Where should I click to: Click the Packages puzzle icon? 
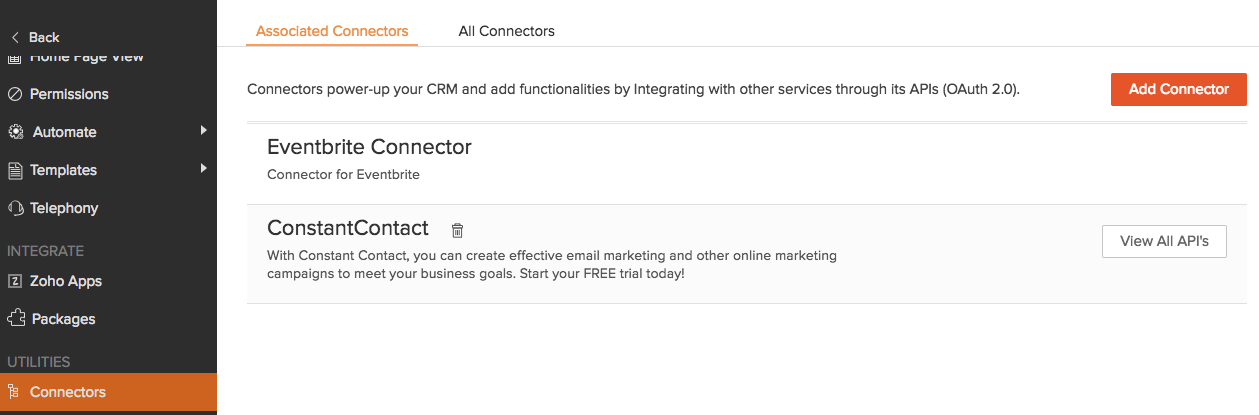point(15,319)
